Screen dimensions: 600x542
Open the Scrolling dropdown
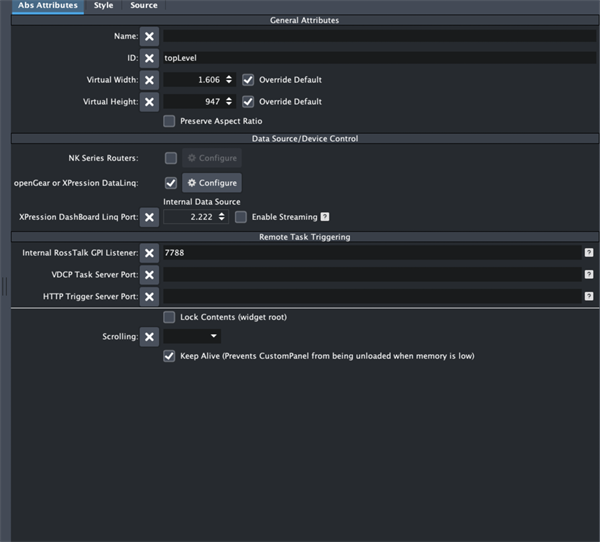(192, 337)
